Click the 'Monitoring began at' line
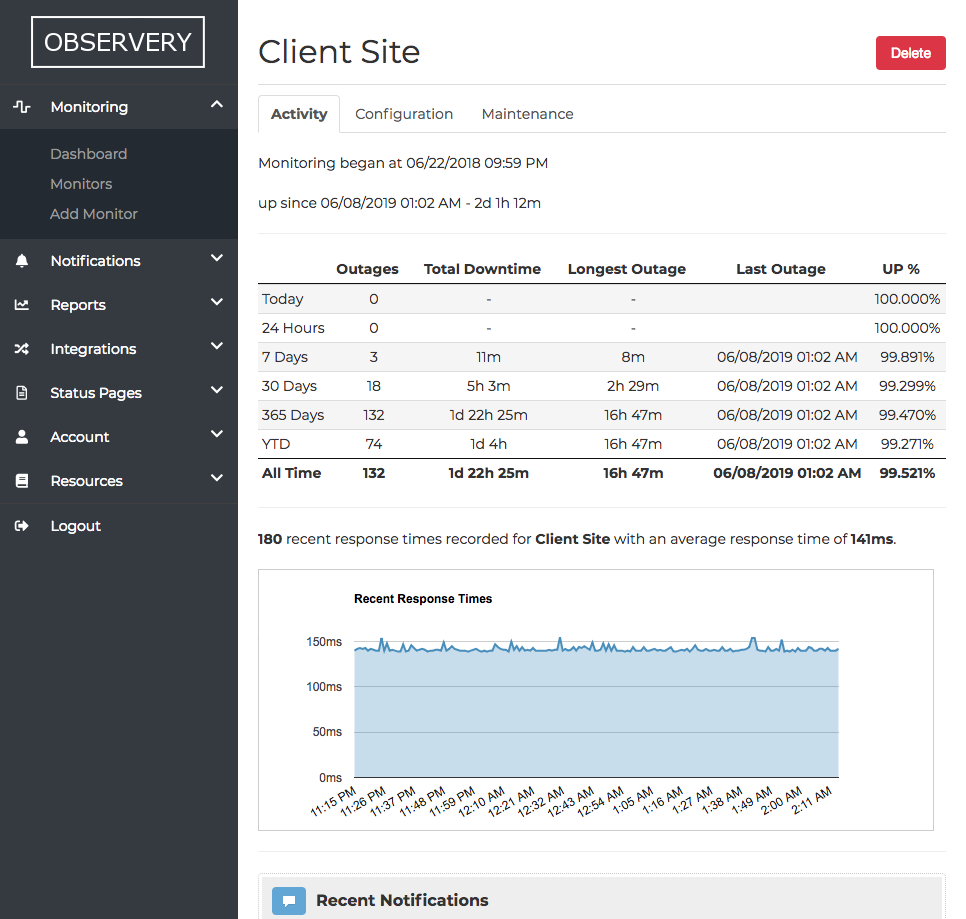The height and width of the screenshot is (919, 966). pos(403,163)
